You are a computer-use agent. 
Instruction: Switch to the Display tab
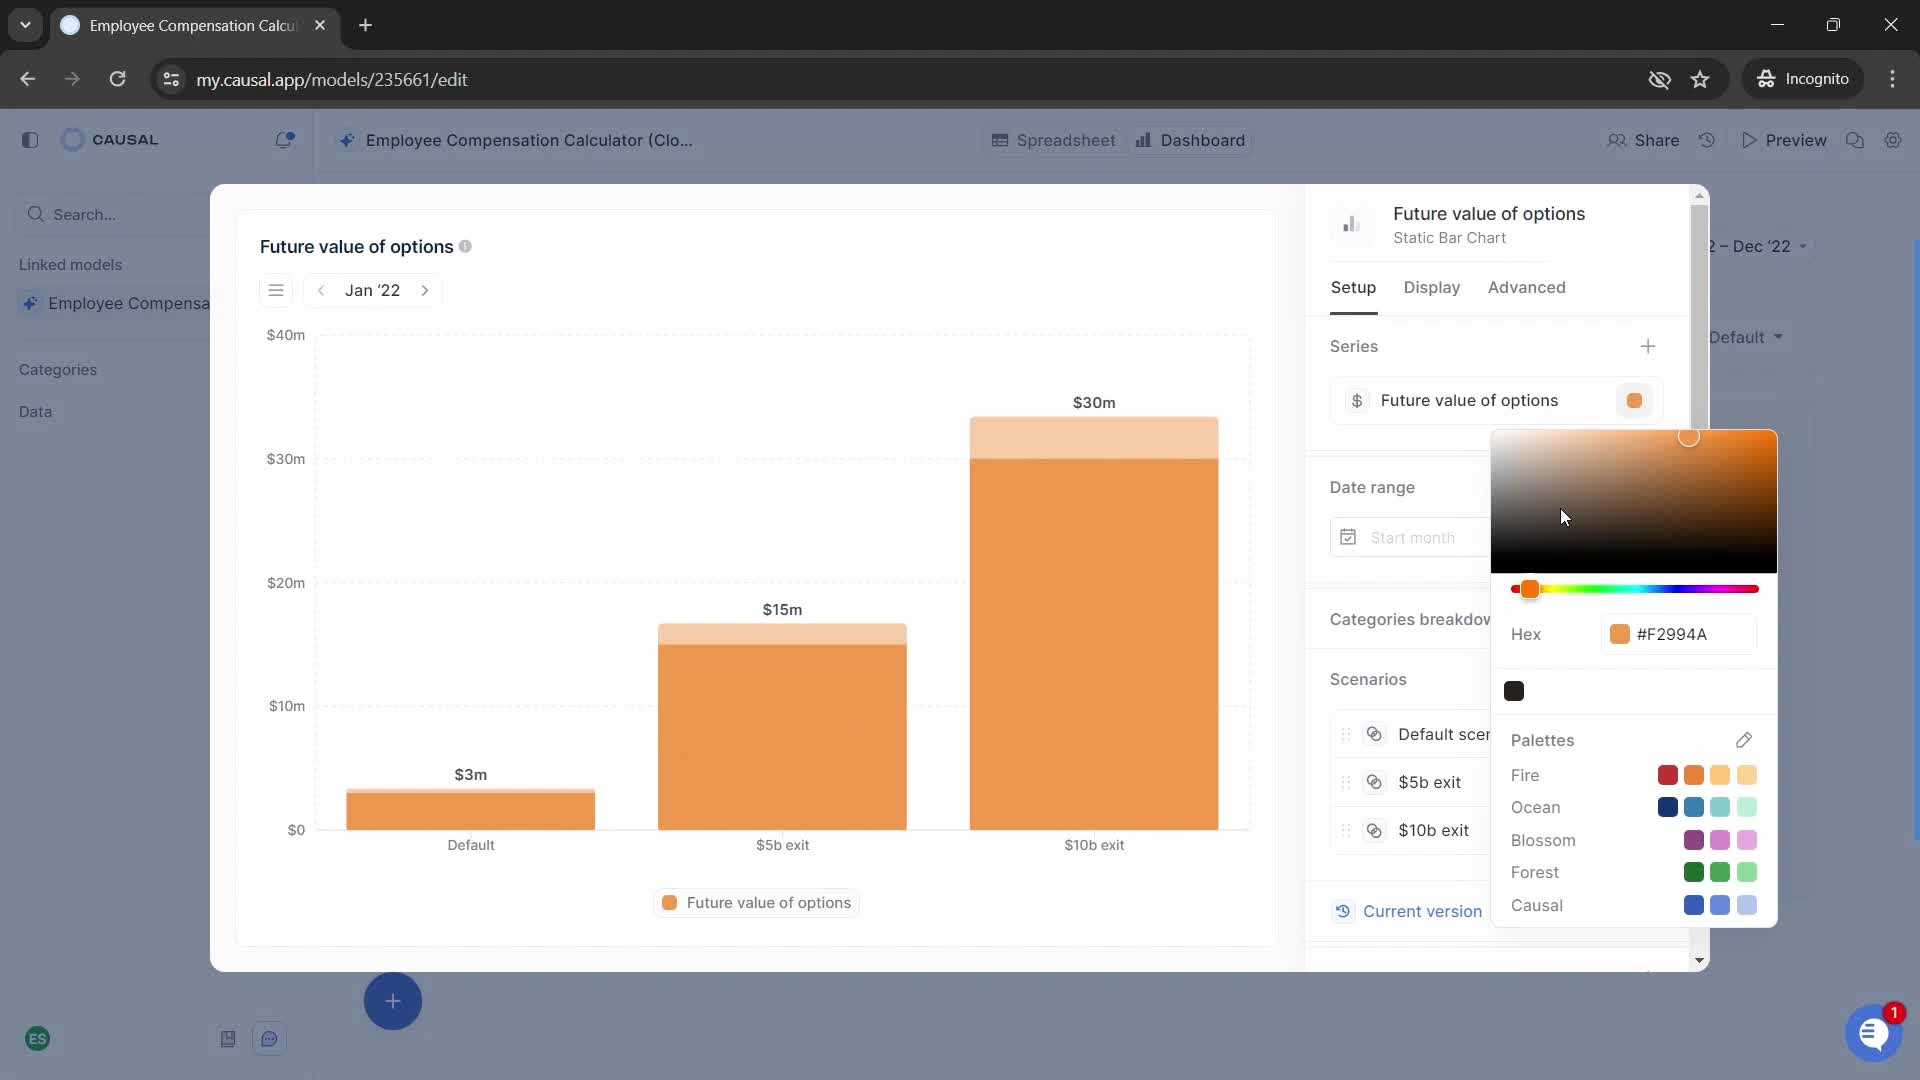1431,287
